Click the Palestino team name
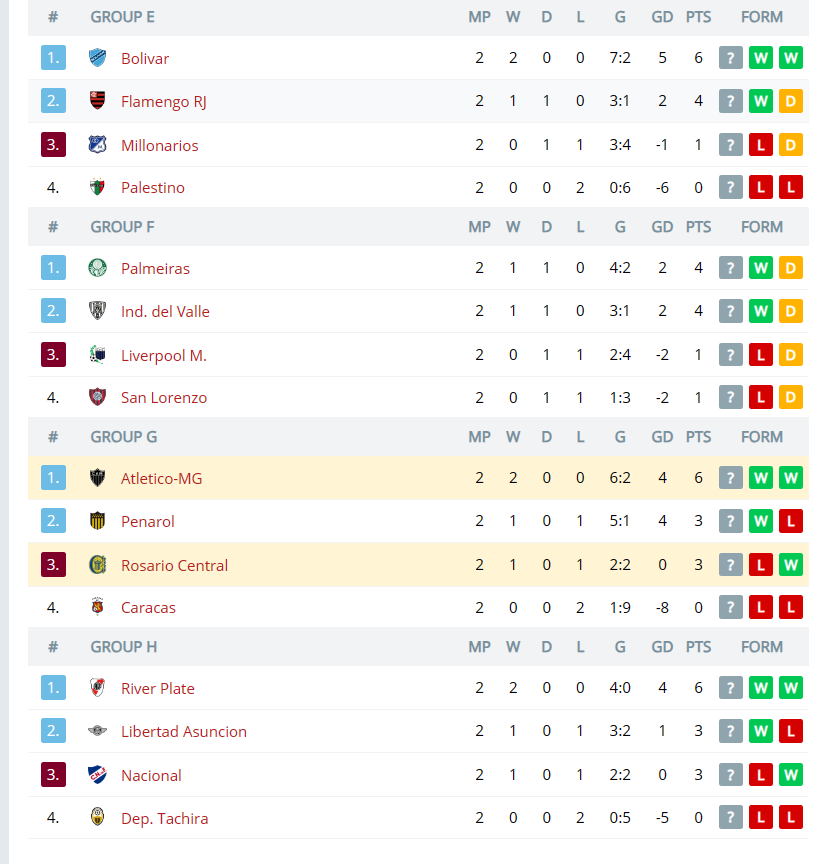The width and height of the screenshot is (828, 864). pos(153,188)
